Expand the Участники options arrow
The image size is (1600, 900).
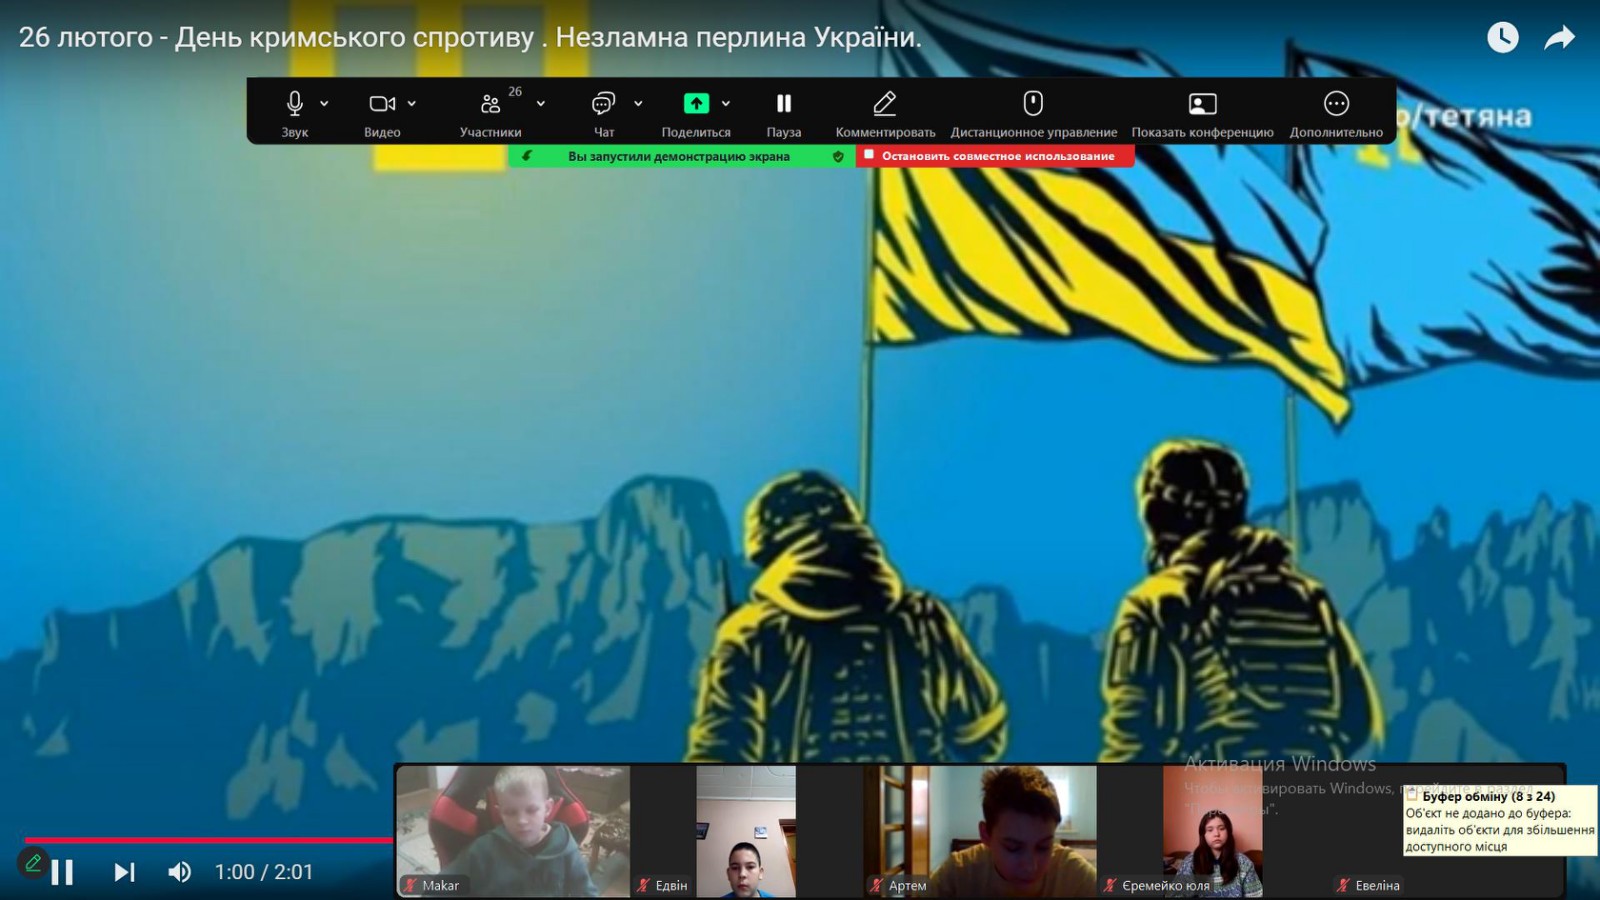541,103
